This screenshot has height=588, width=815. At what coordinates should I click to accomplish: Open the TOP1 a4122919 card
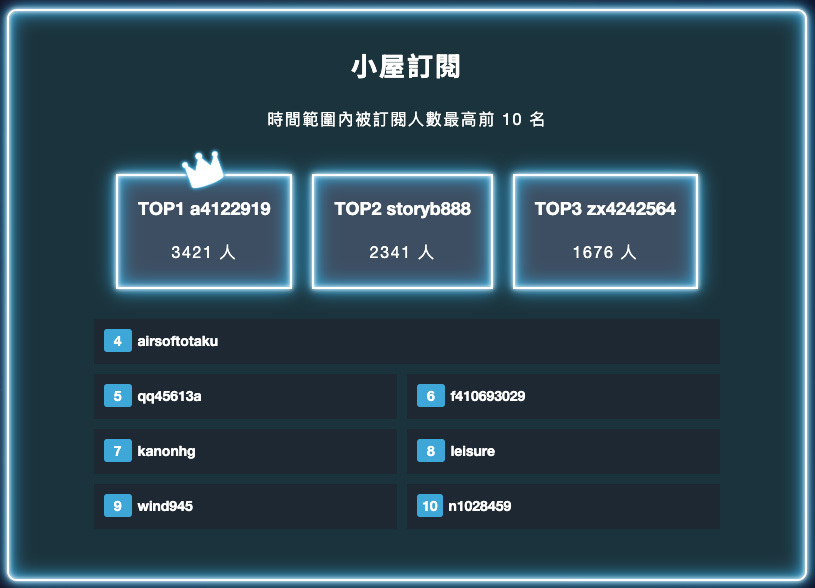point(204,231)
